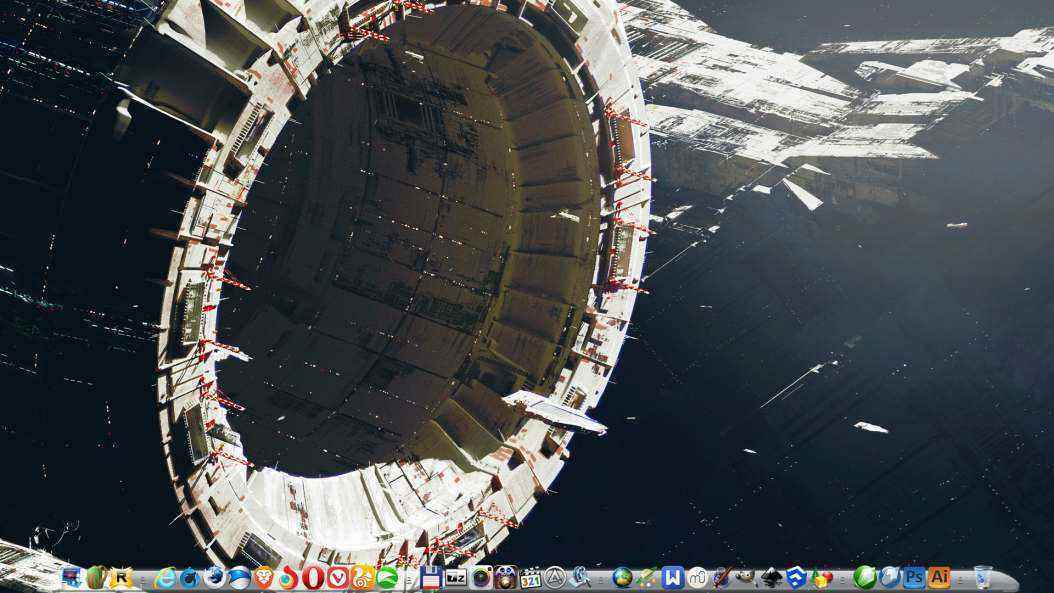Open Inkscape from the dock
The image size is (1054, 593).
pos(771,578)
